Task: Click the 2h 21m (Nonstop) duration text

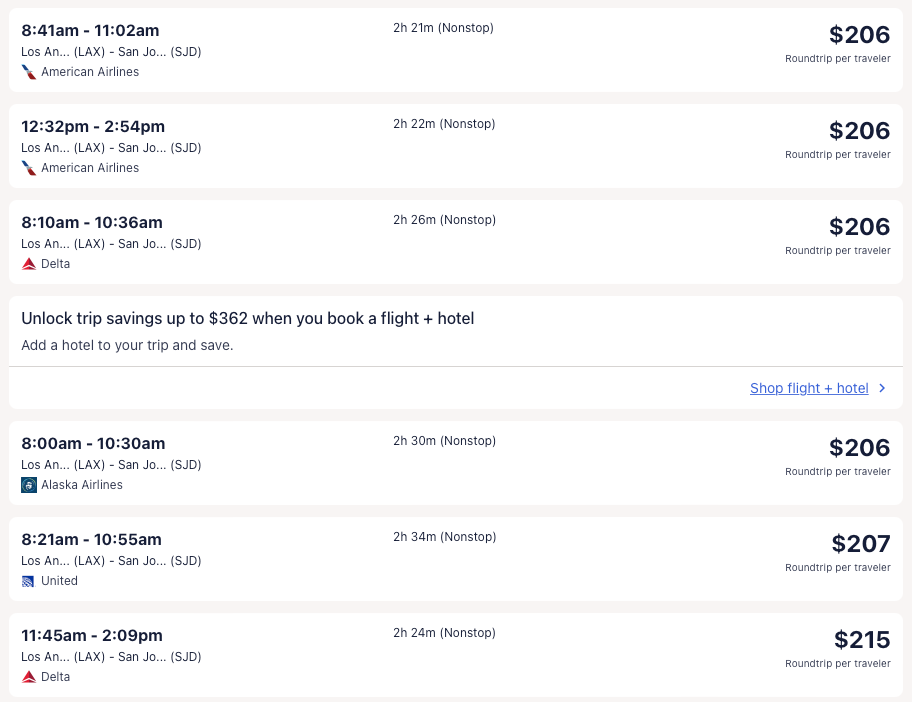Action: pyautogui.click(x=443, y=28)
